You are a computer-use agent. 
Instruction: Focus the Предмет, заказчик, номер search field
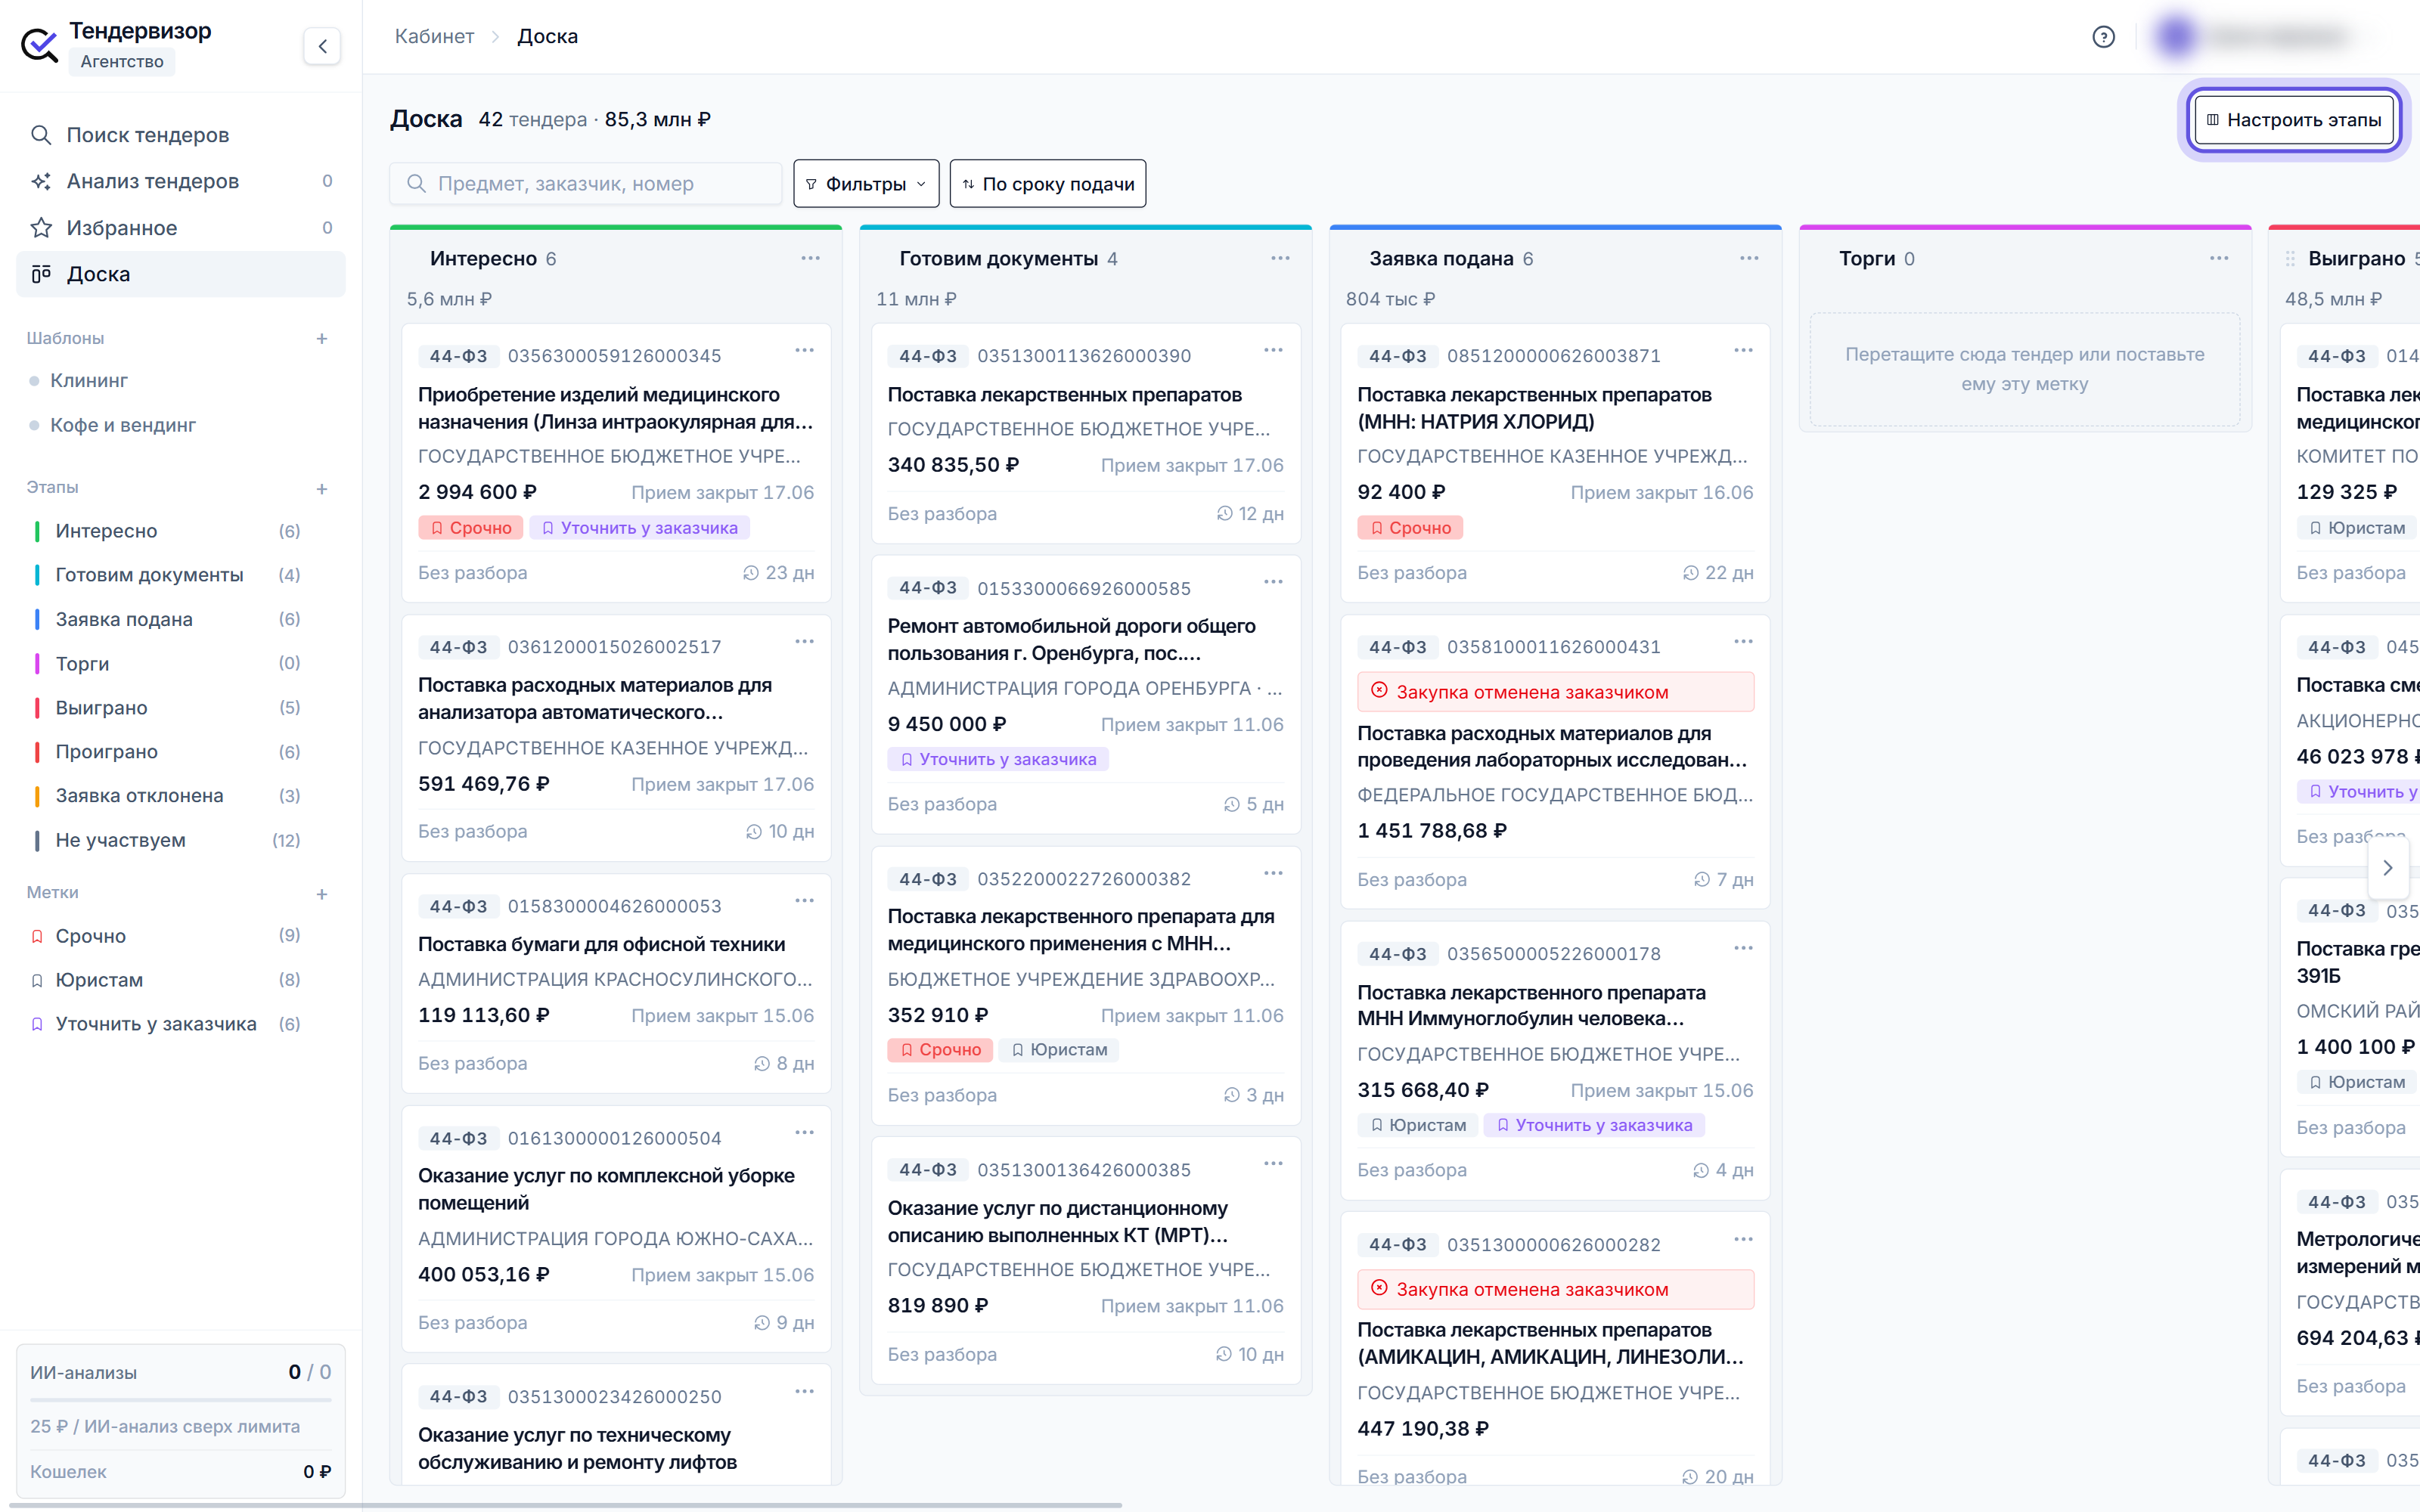(586, 184)
